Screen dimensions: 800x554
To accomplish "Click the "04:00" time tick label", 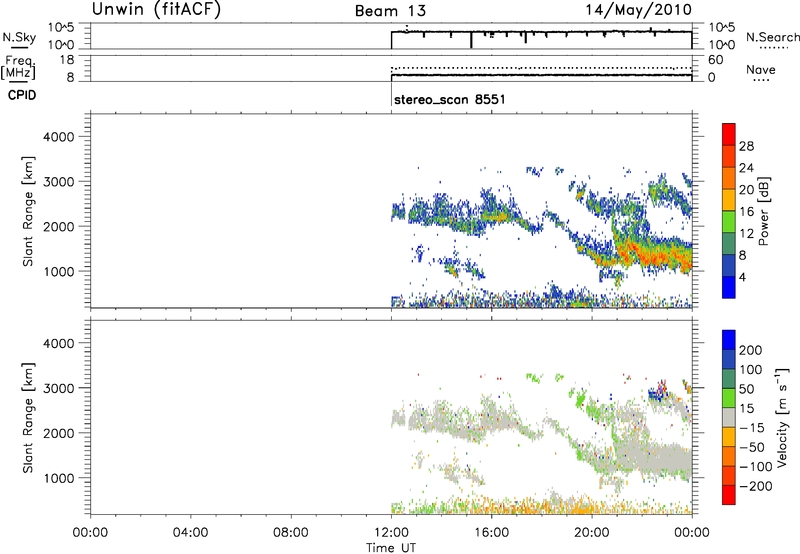I will coord(190,533).
